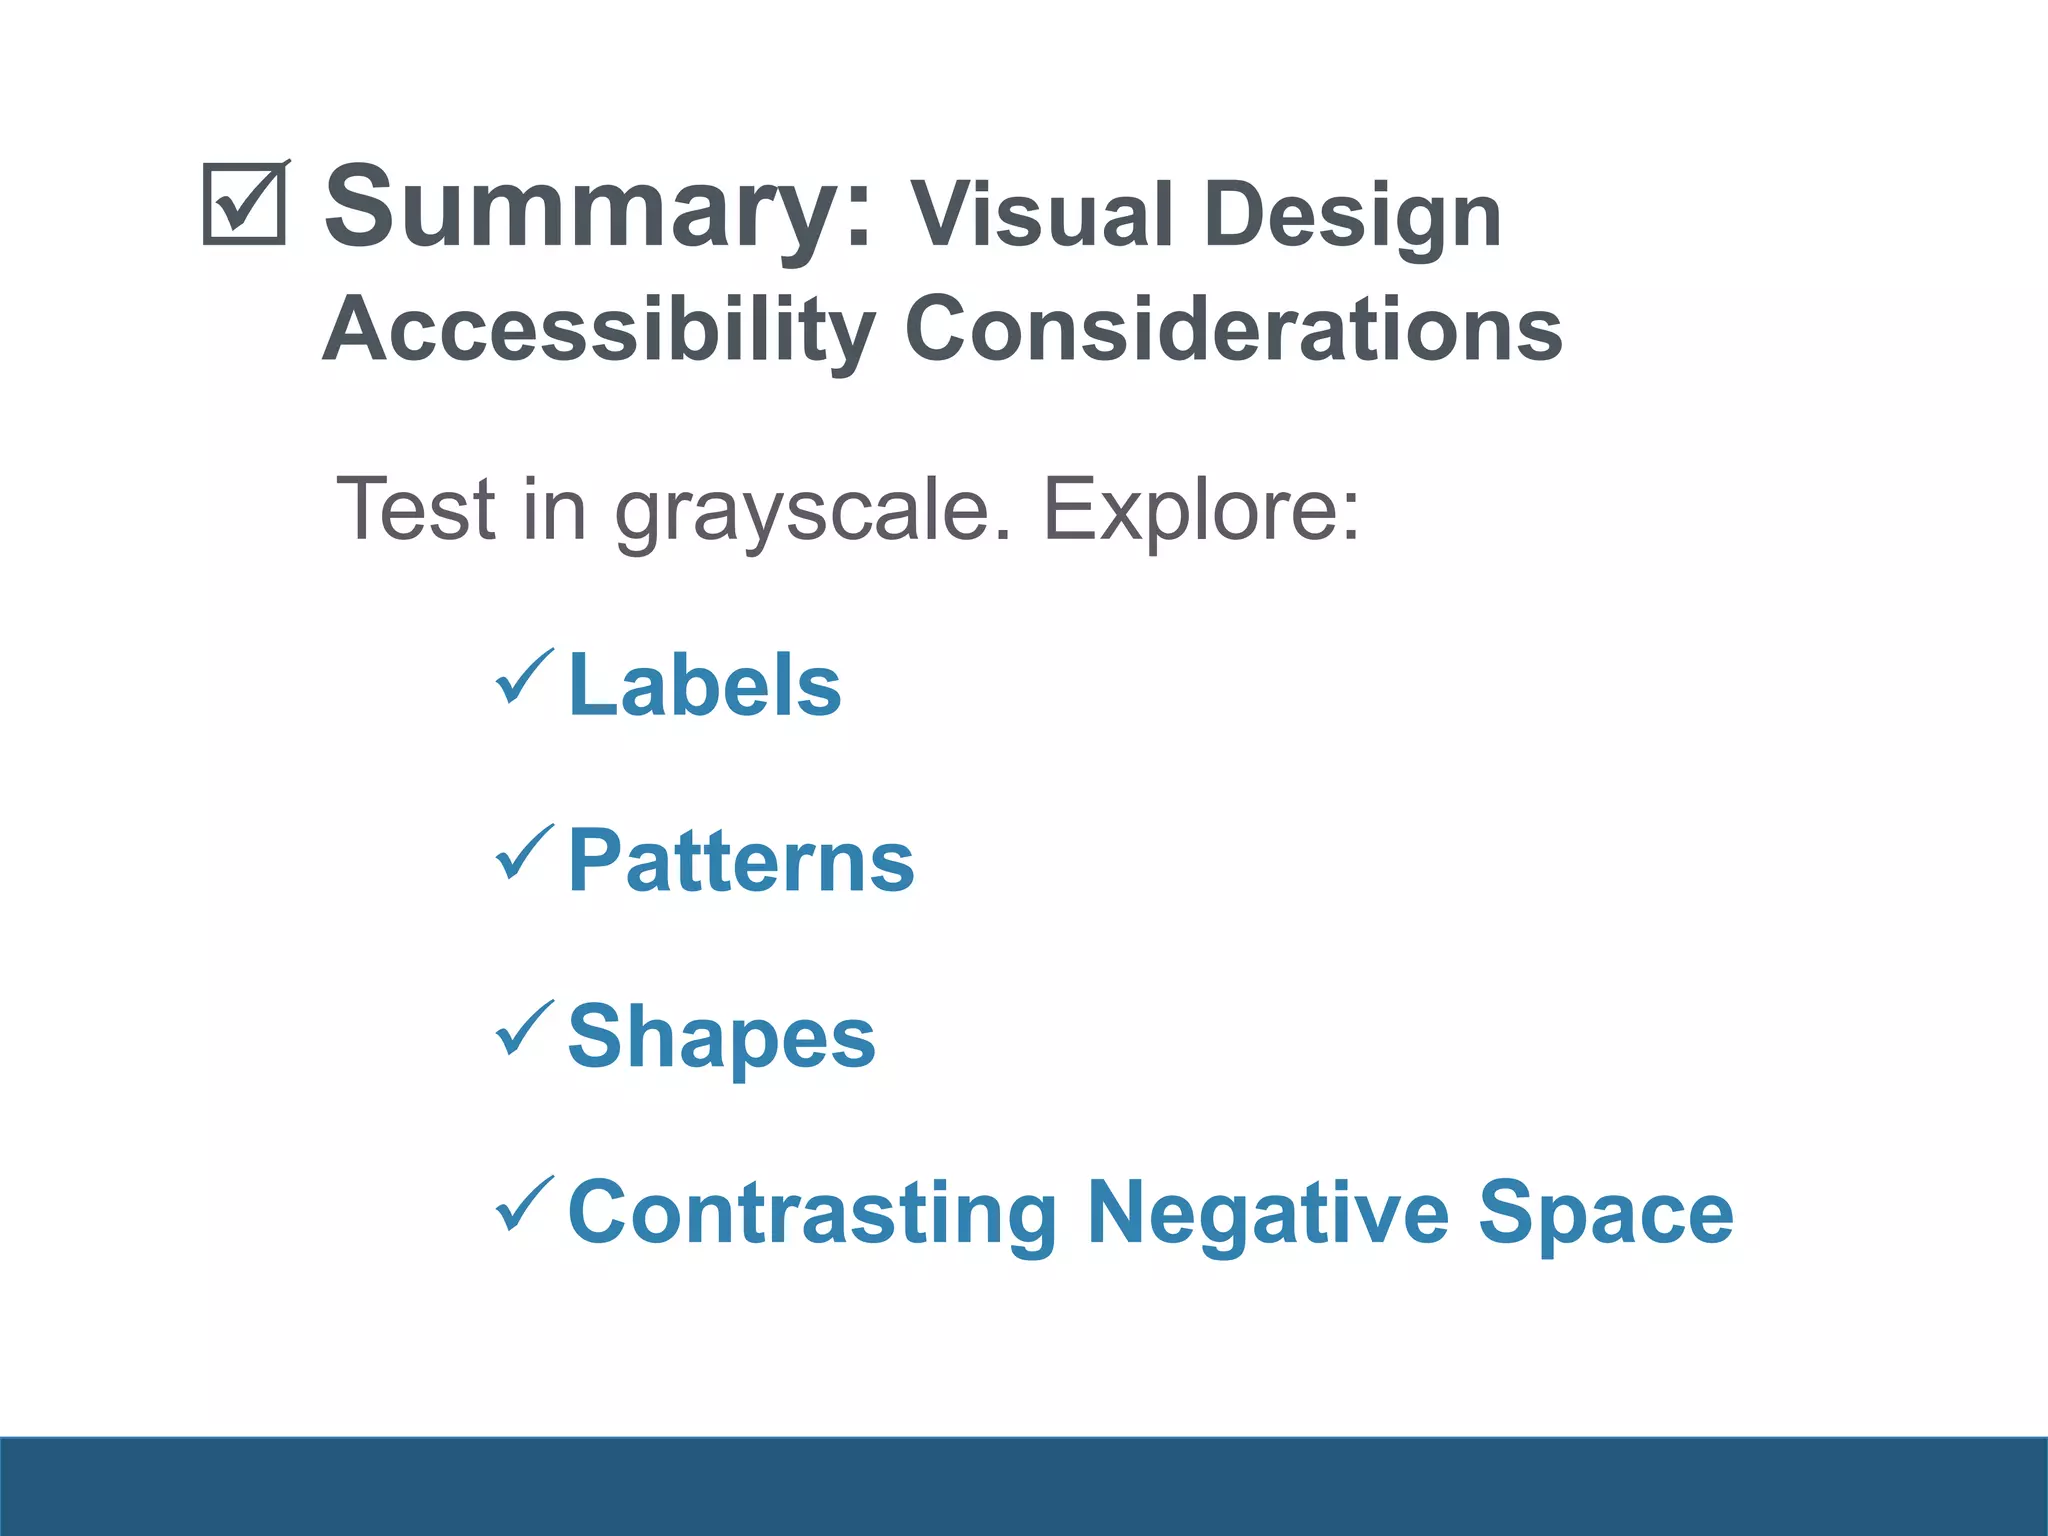
Task: Click the word Accessibility in the title
Action: (x=599, y=331)
